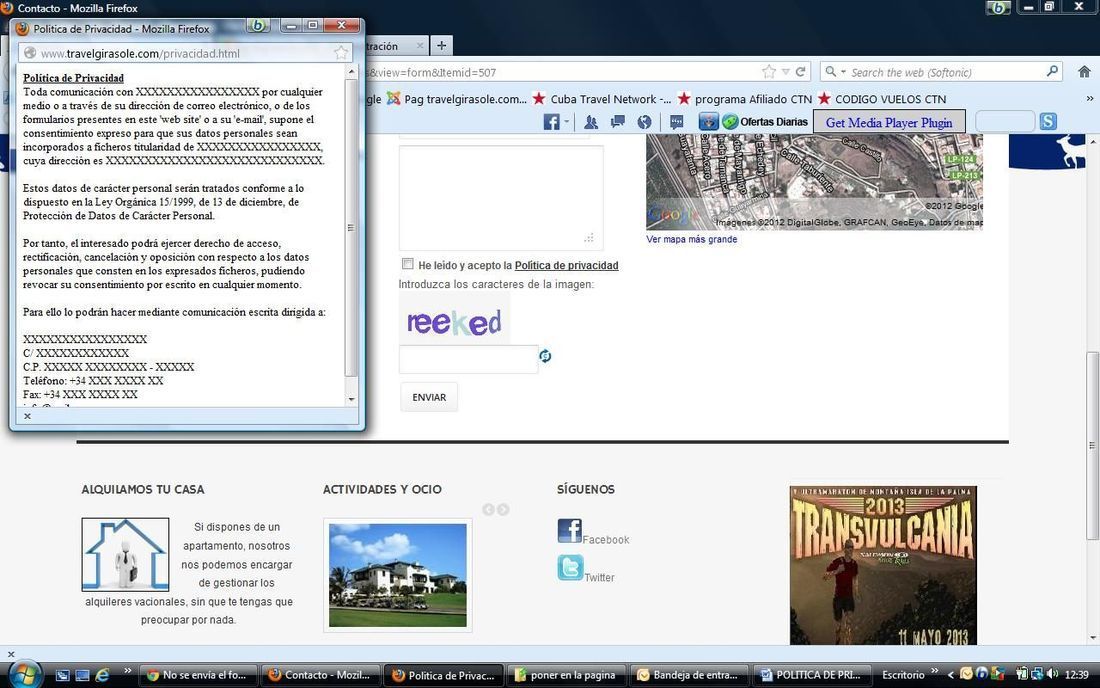Launch Internet Explorer from quick launch
Viewport: 1100px width, 688px height.
click(x=102, y=675)
